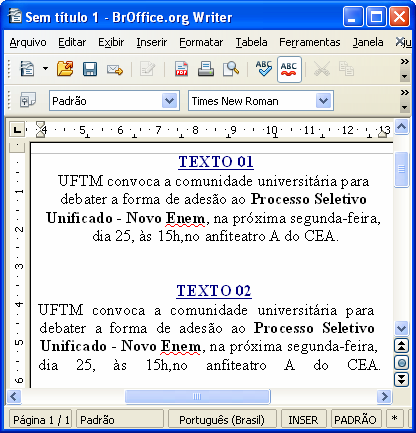Click the Edit file icon
Screen dimensions: 416x433
point(147,69)
